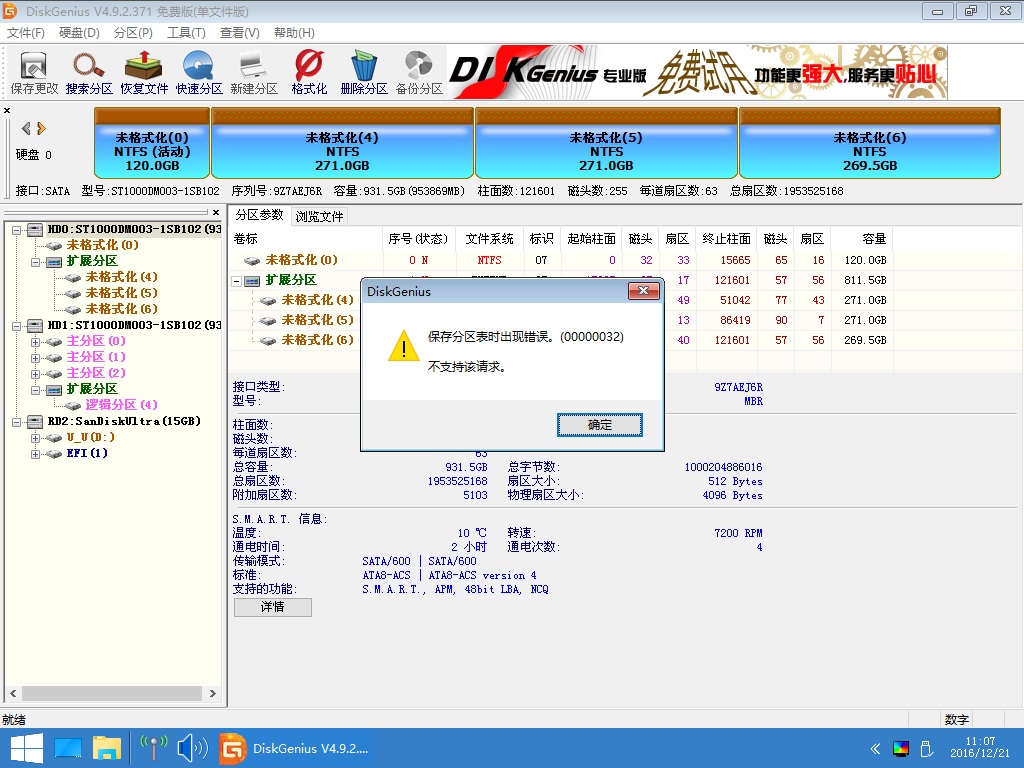Go to next disk with right arrow
The height and width of the screenshot is (768, 1024).
[41, 128]
